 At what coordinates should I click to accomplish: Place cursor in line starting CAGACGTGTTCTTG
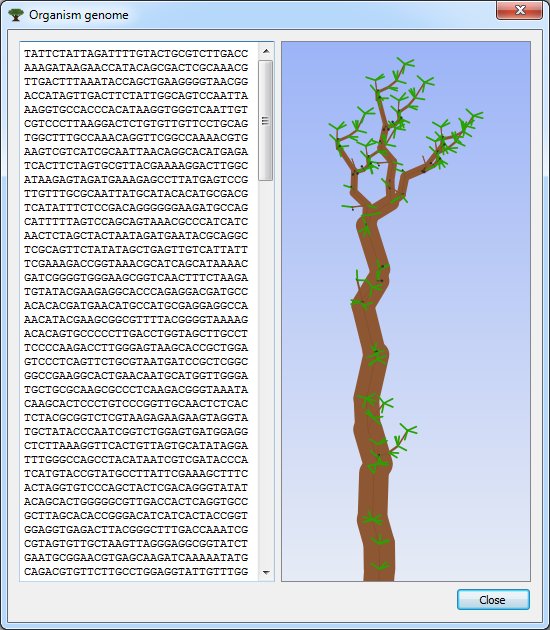(x=136, y=571)
